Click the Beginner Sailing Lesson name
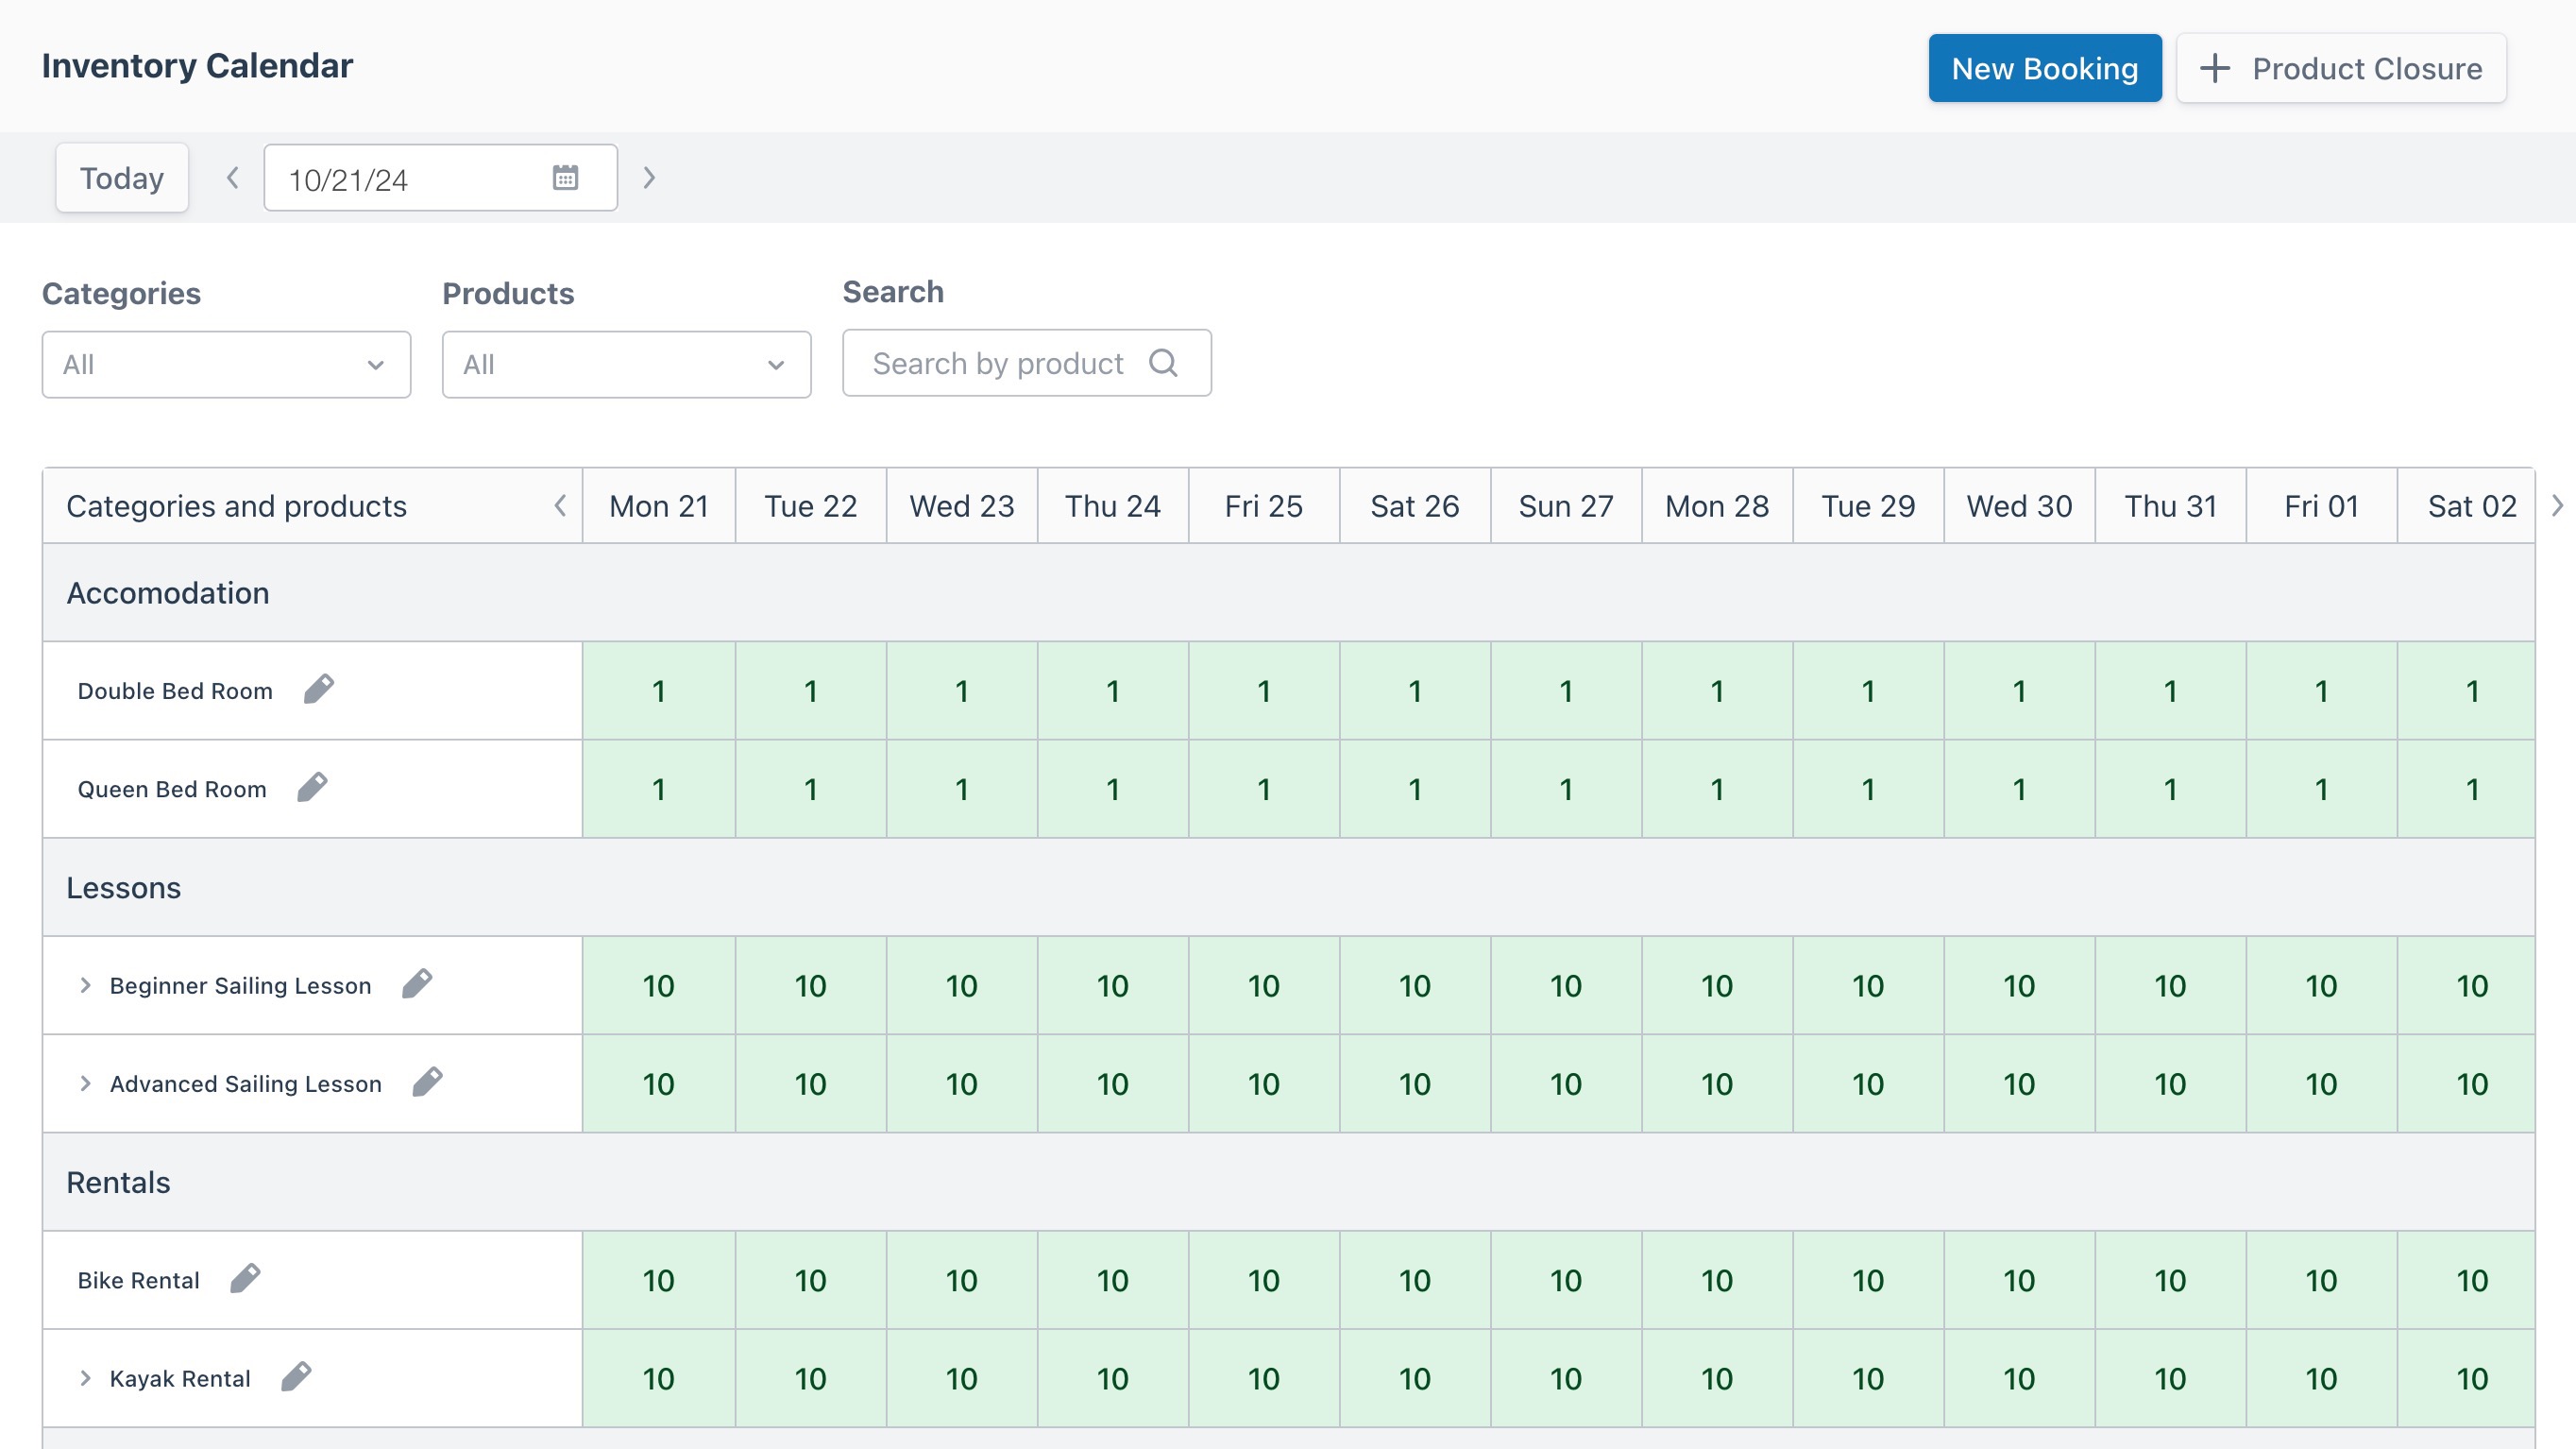Screen dimensions: 2576x1449 [x=240, y=986]
